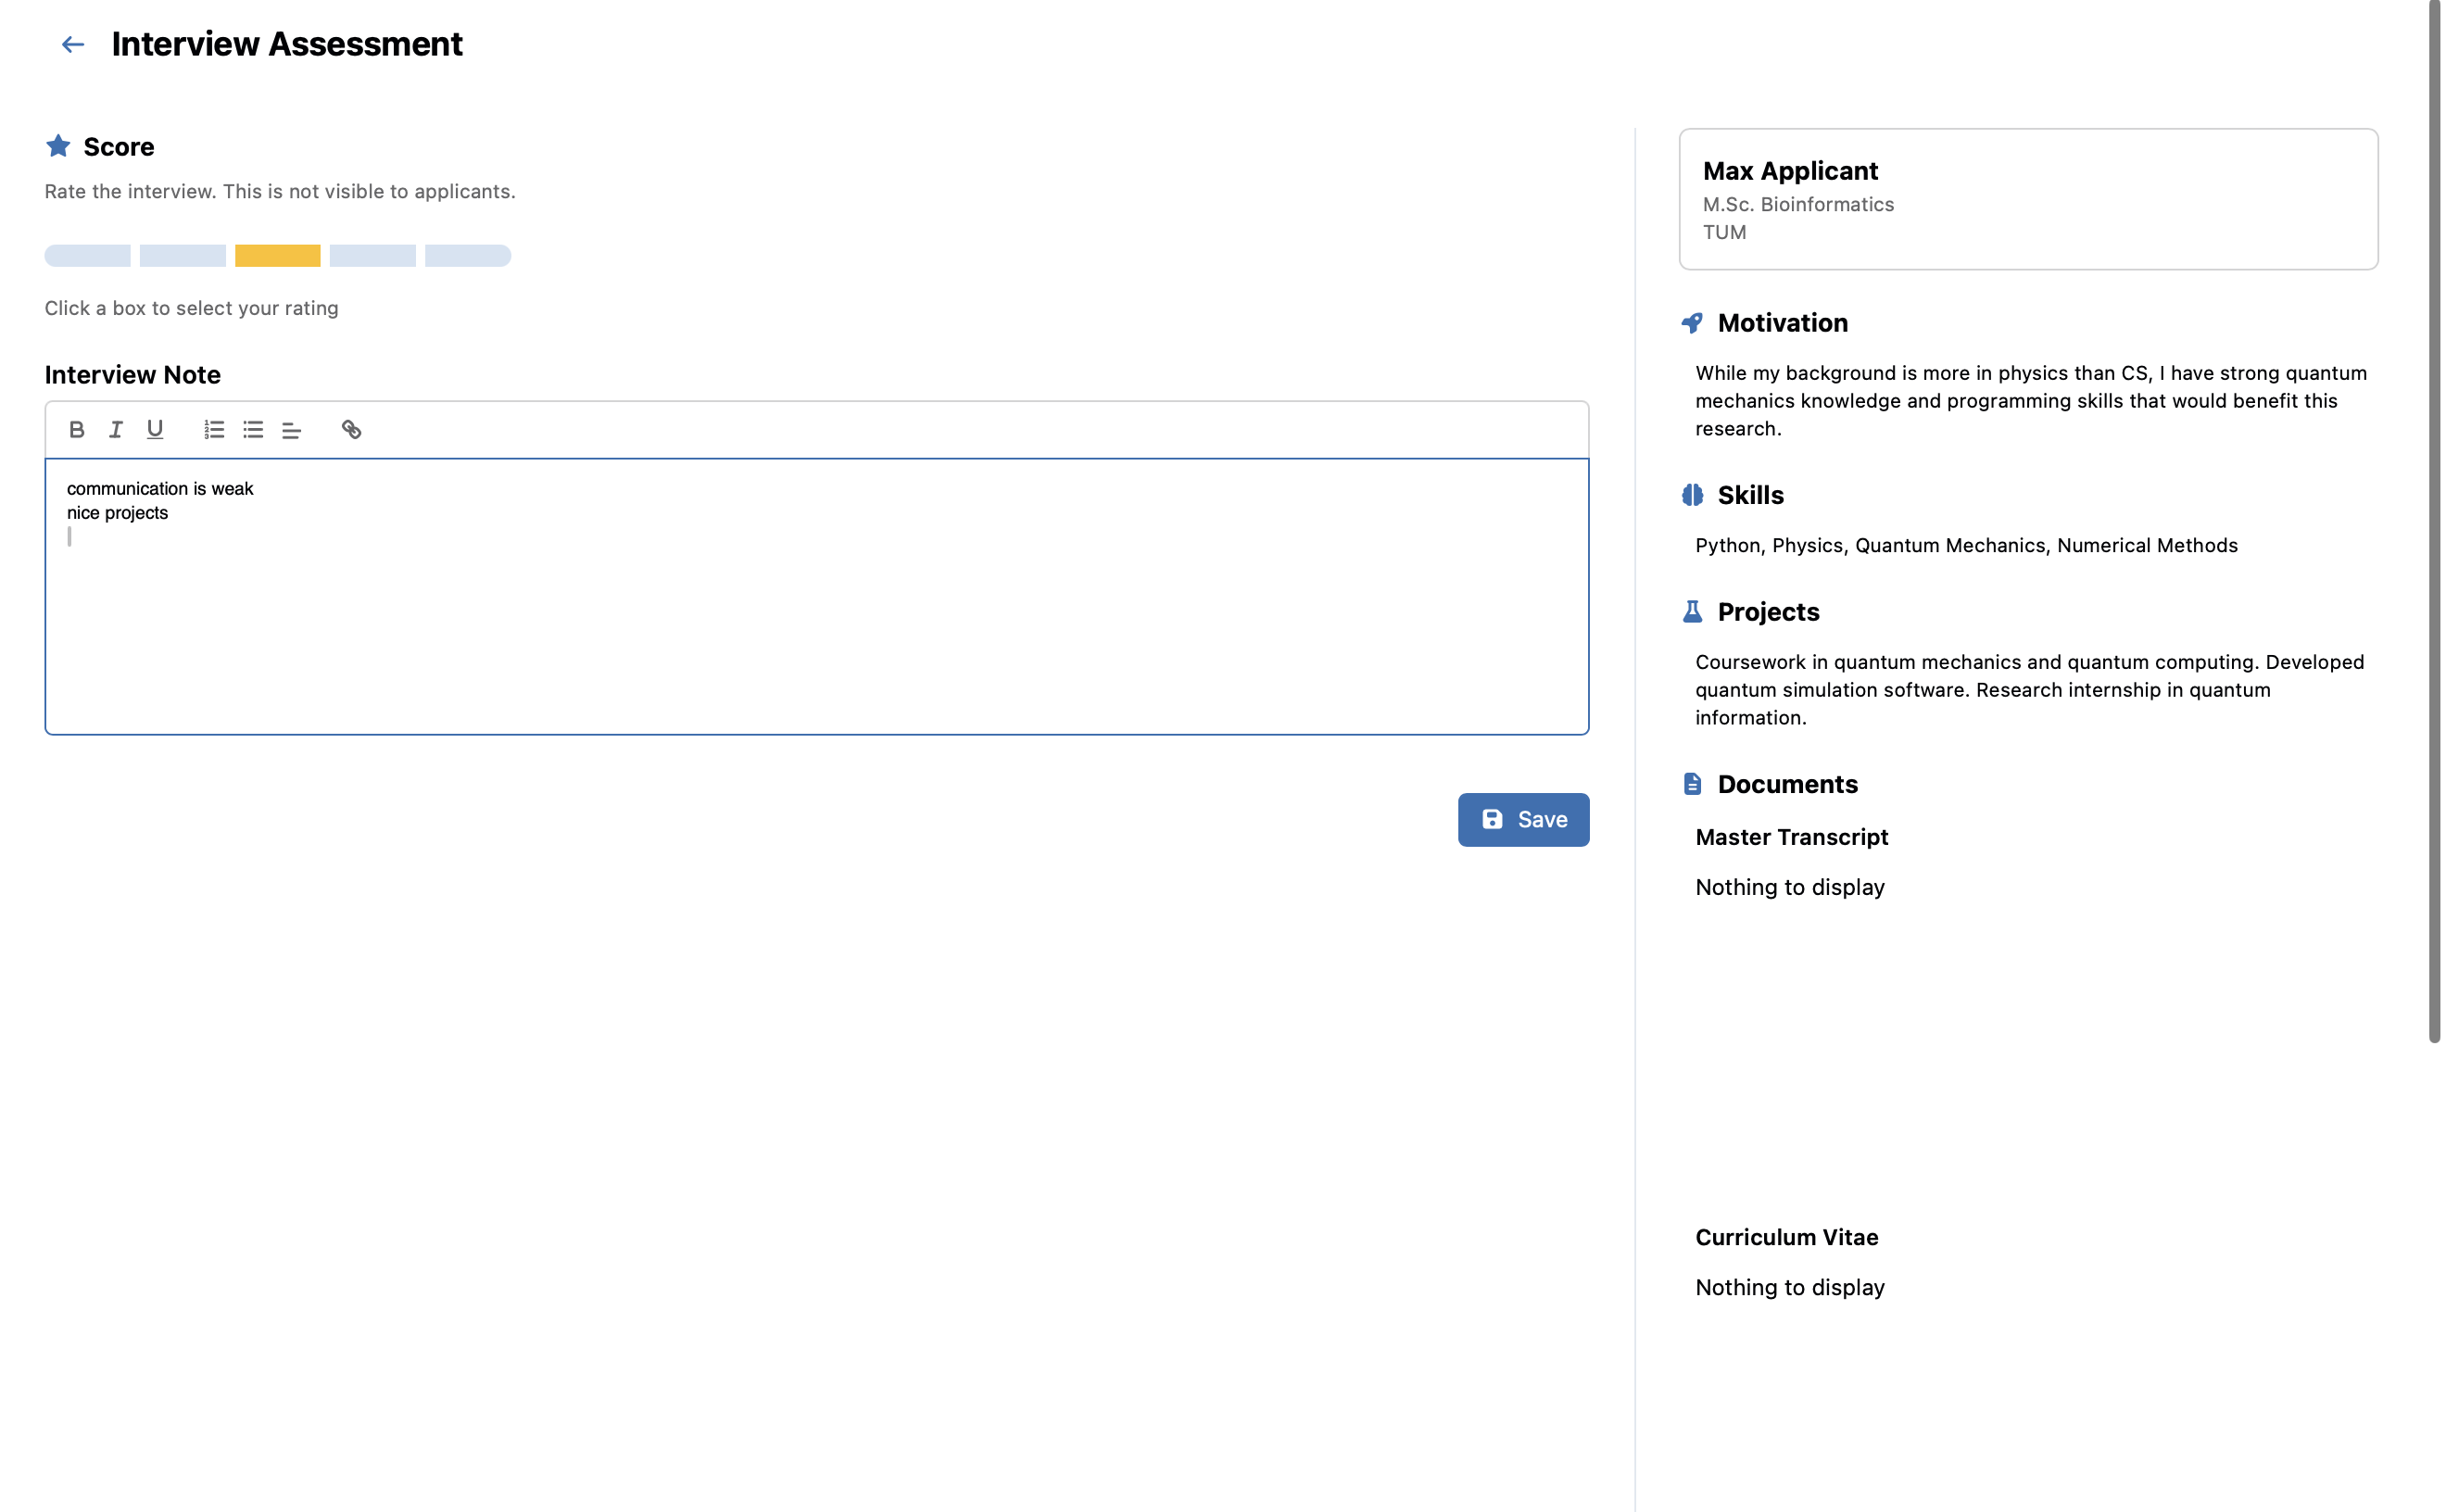Click the document icon beside Documents
This screenshot has width=2446, height=1512.
coord(1692,783)
